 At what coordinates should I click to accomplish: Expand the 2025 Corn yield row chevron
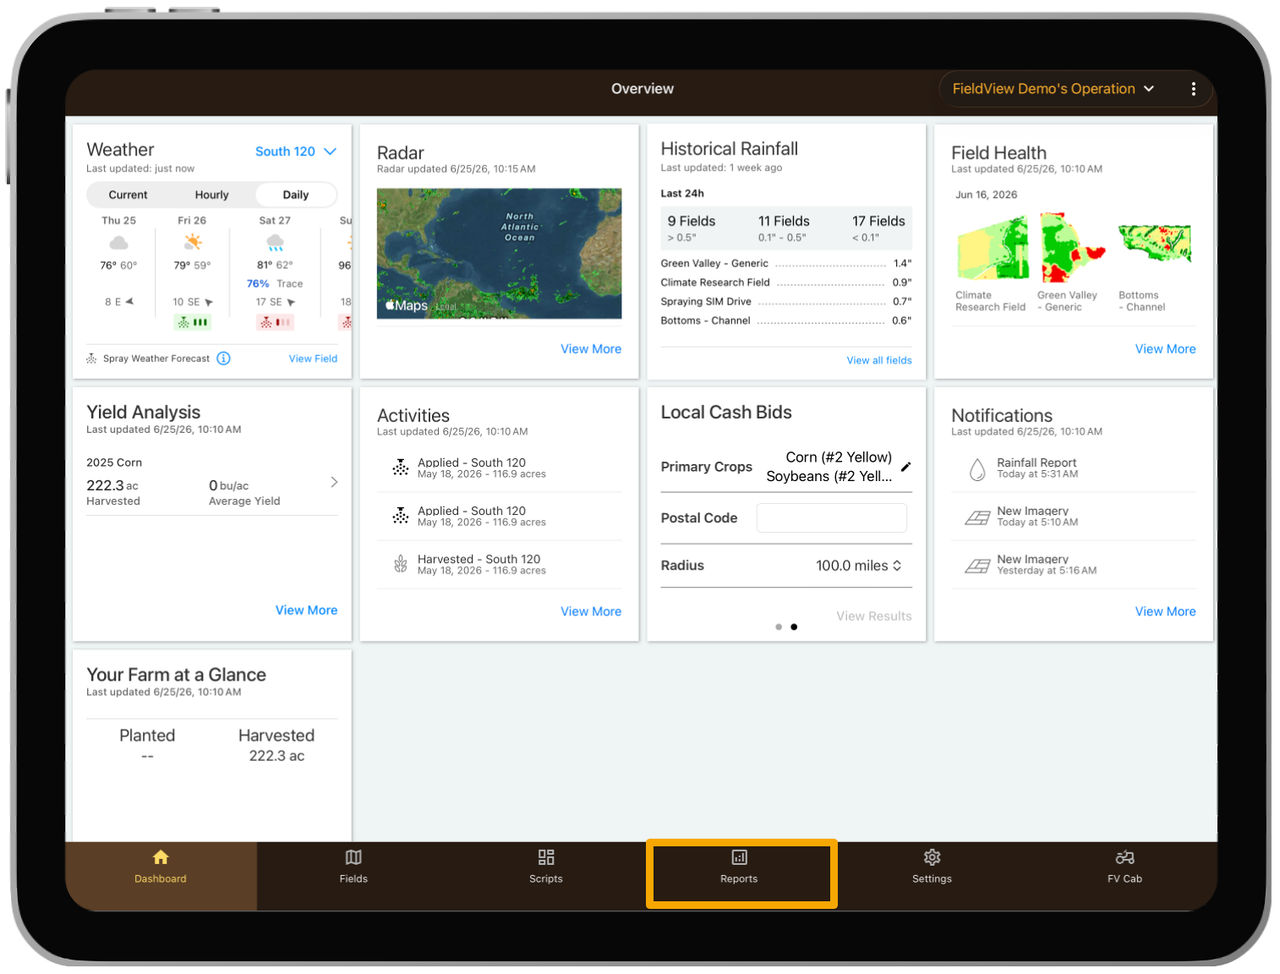coord(334,482)
